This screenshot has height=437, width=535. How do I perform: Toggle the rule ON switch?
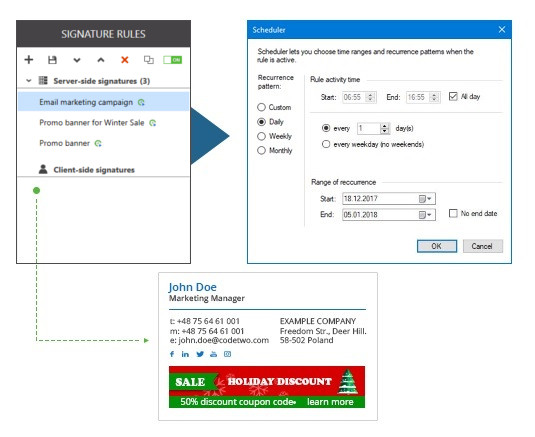(172, 60)
